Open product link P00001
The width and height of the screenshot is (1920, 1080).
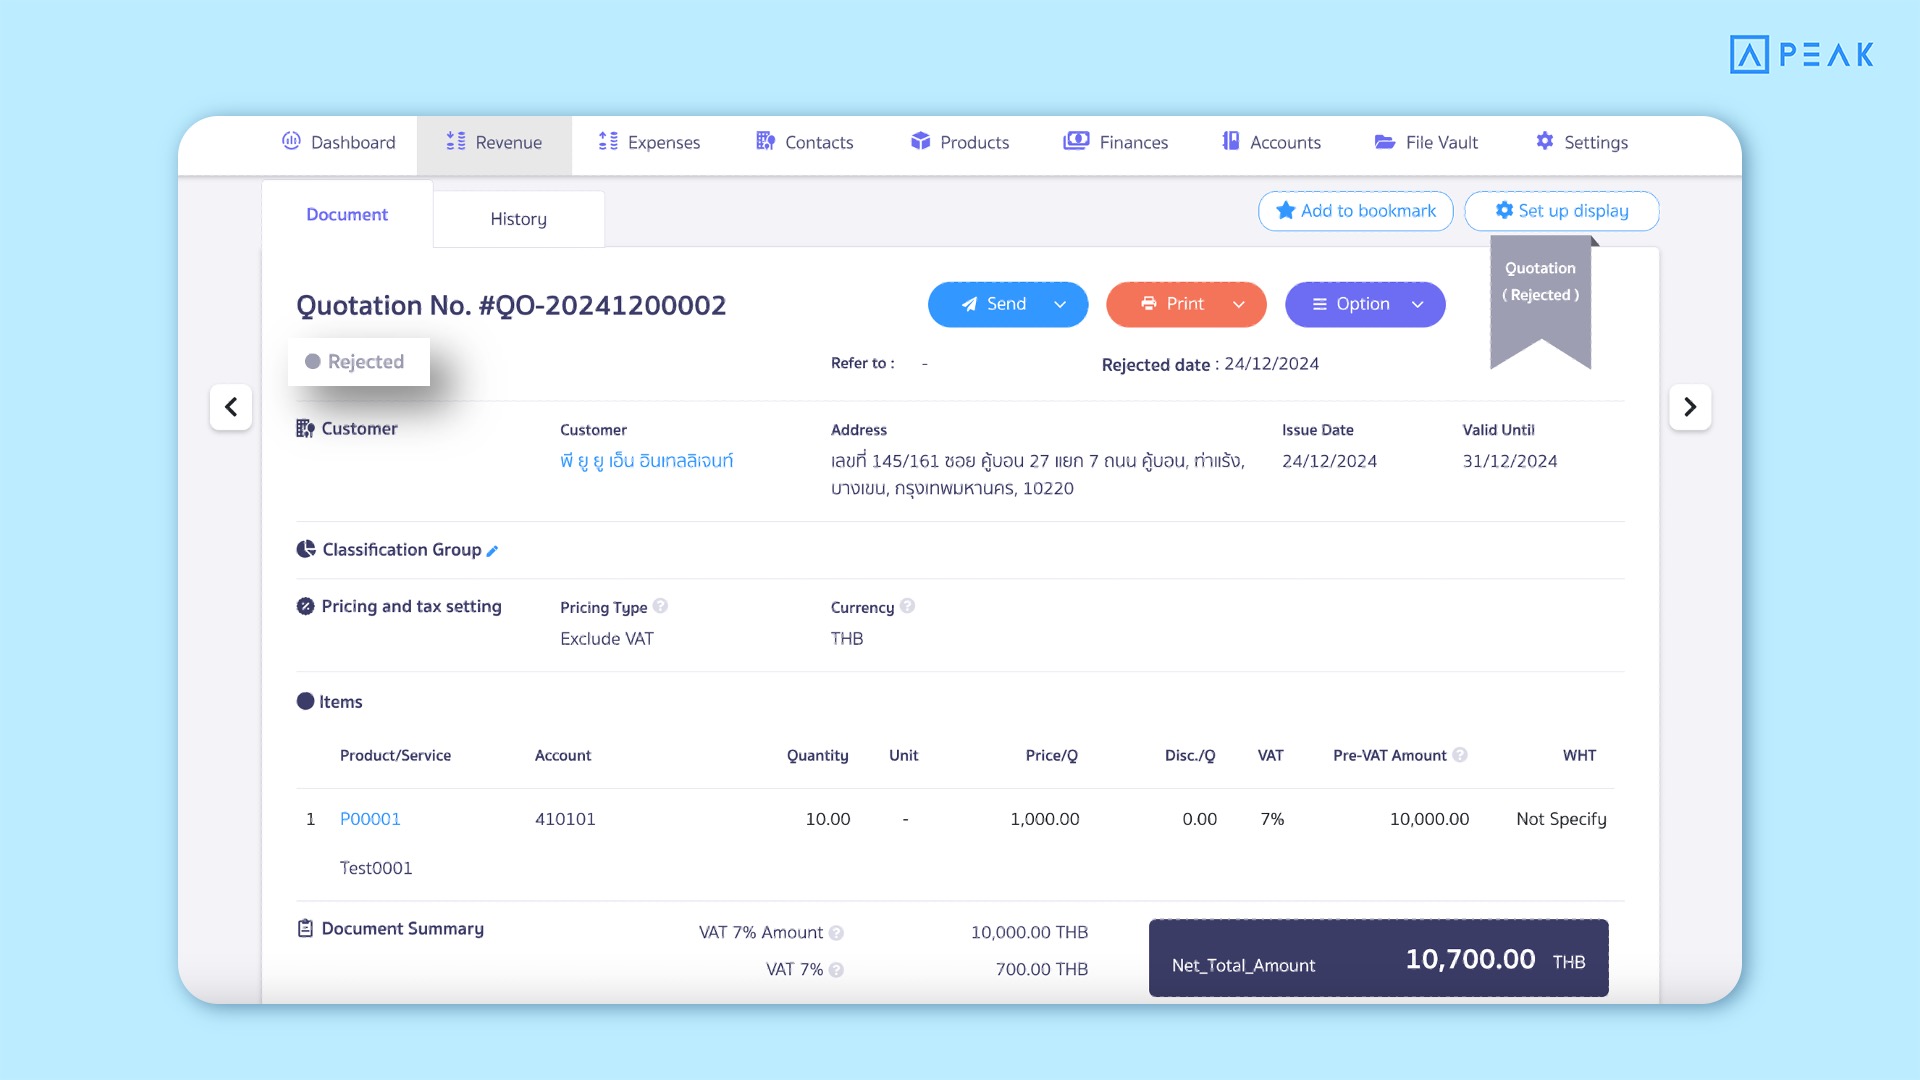point(370,819)
